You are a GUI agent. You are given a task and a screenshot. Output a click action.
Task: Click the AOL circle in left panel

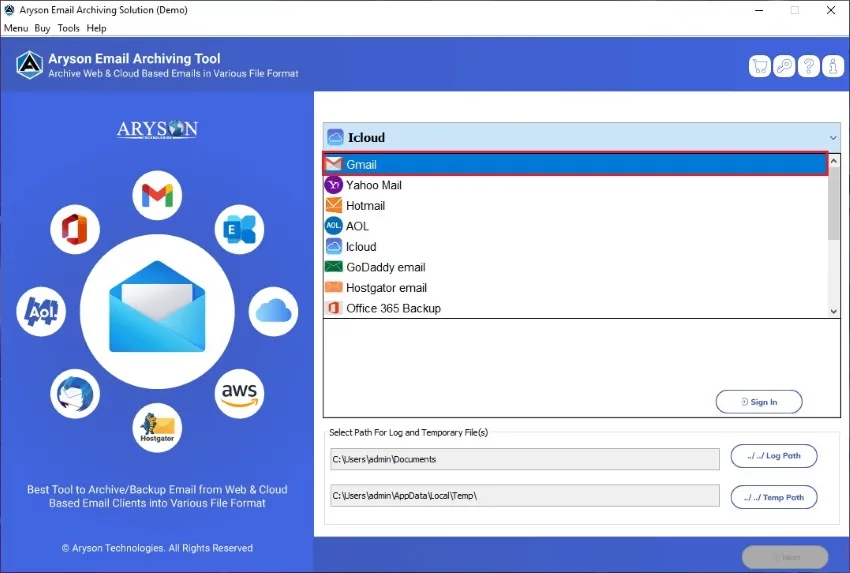pyautogui.click(x=41, y=311)
